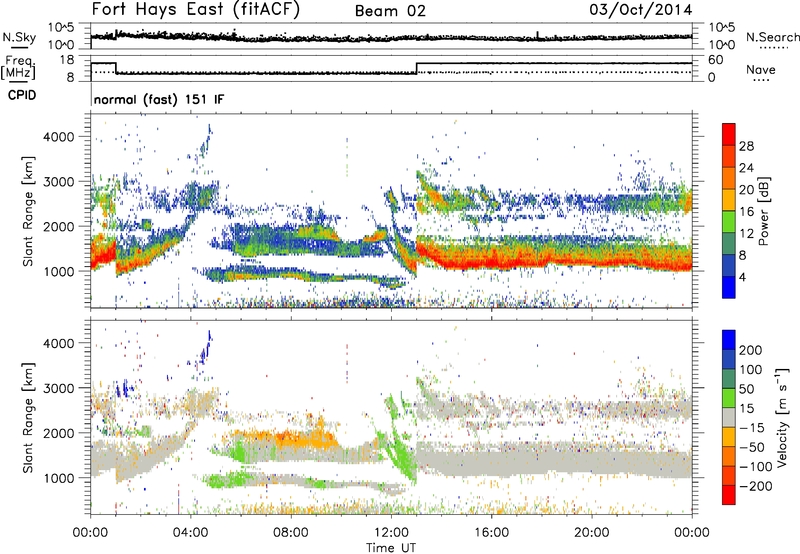Image resolution: width=800 pixels, height=554 pixels.
Task: Click the 'CPID' row label
Action: 22,95
